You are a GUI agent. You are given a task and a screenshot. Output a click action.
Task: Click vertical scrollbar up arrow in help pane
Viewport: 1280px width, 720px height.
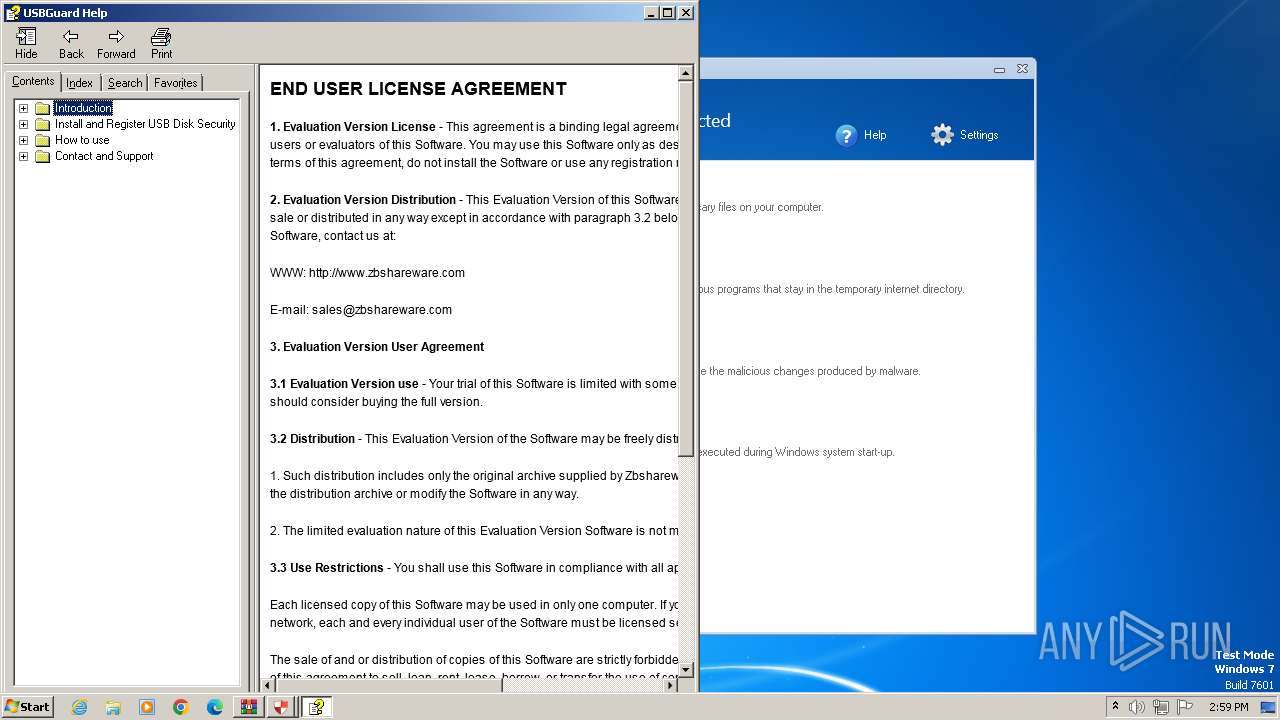(x=686, y=73)
